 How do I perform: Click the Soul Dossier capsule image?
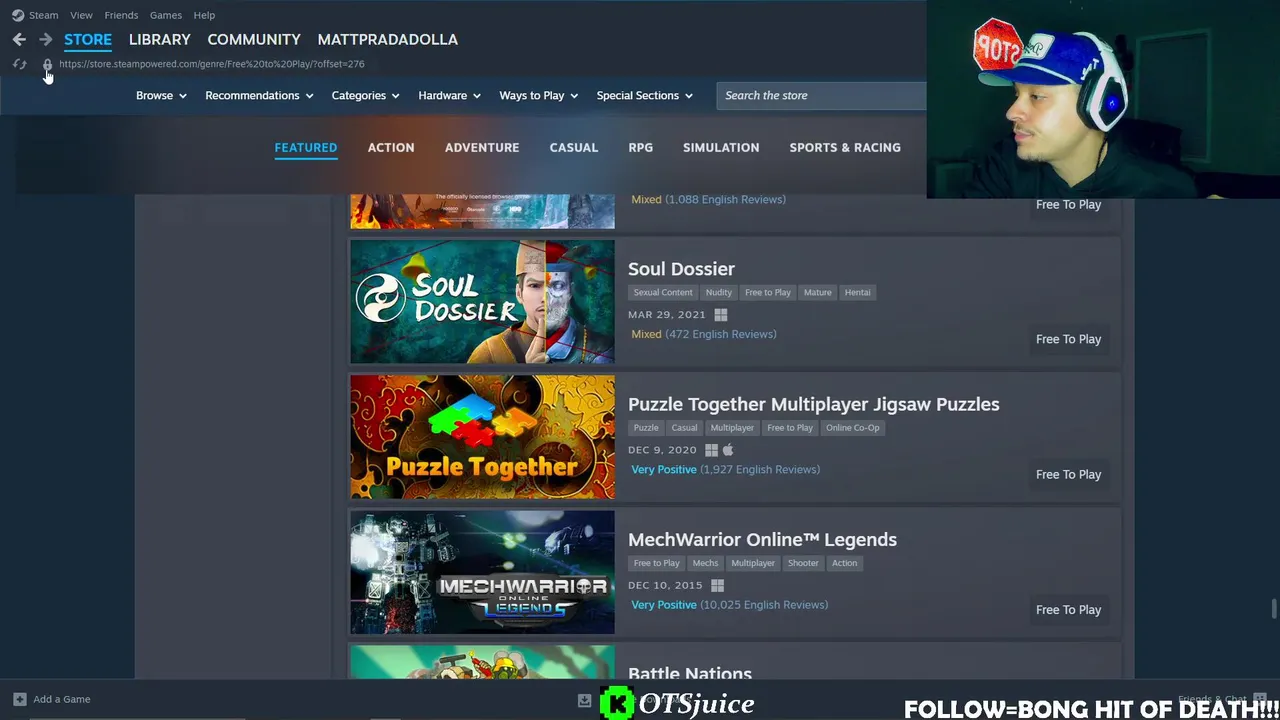[x=482, y=302]
